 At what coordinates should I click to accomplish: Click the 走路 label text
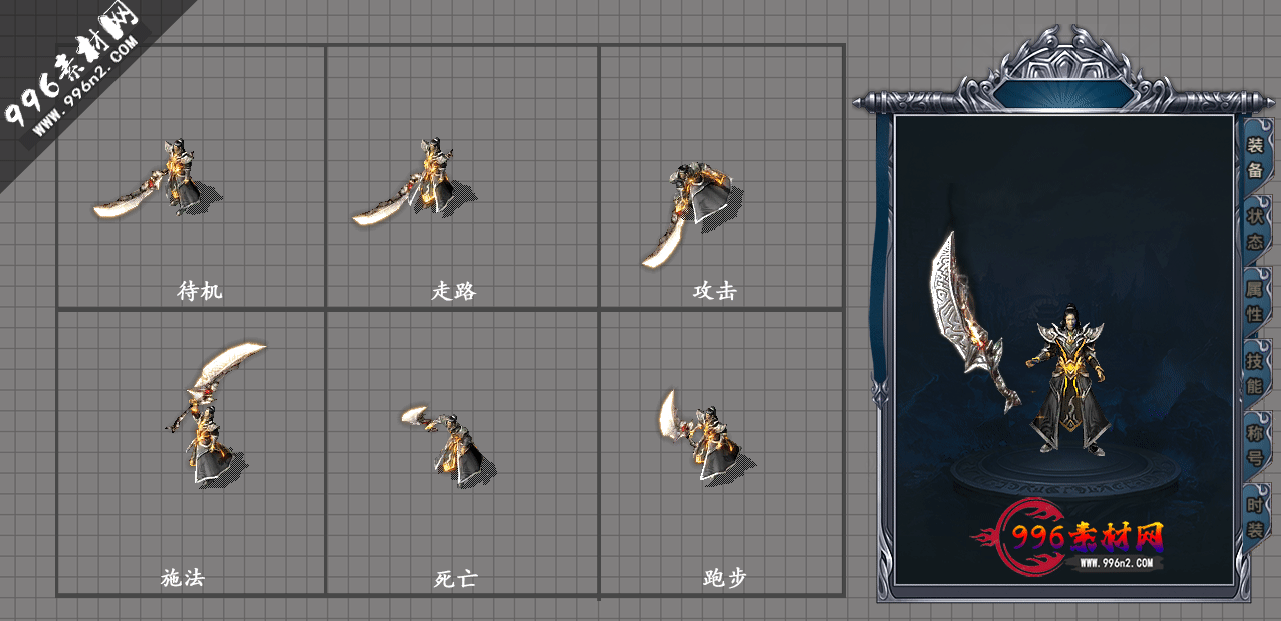click(x=454, y=291)
